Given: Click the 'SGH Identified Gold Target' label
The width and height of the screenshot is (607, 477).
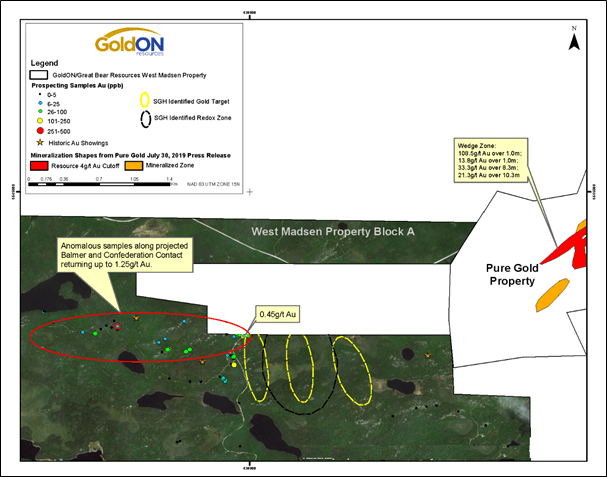Looking at the screenshot, I should click(x=191, y=101).
